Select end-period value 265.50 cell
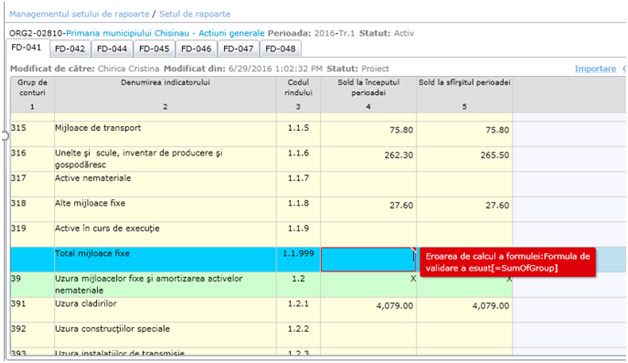 coord(465,159)
